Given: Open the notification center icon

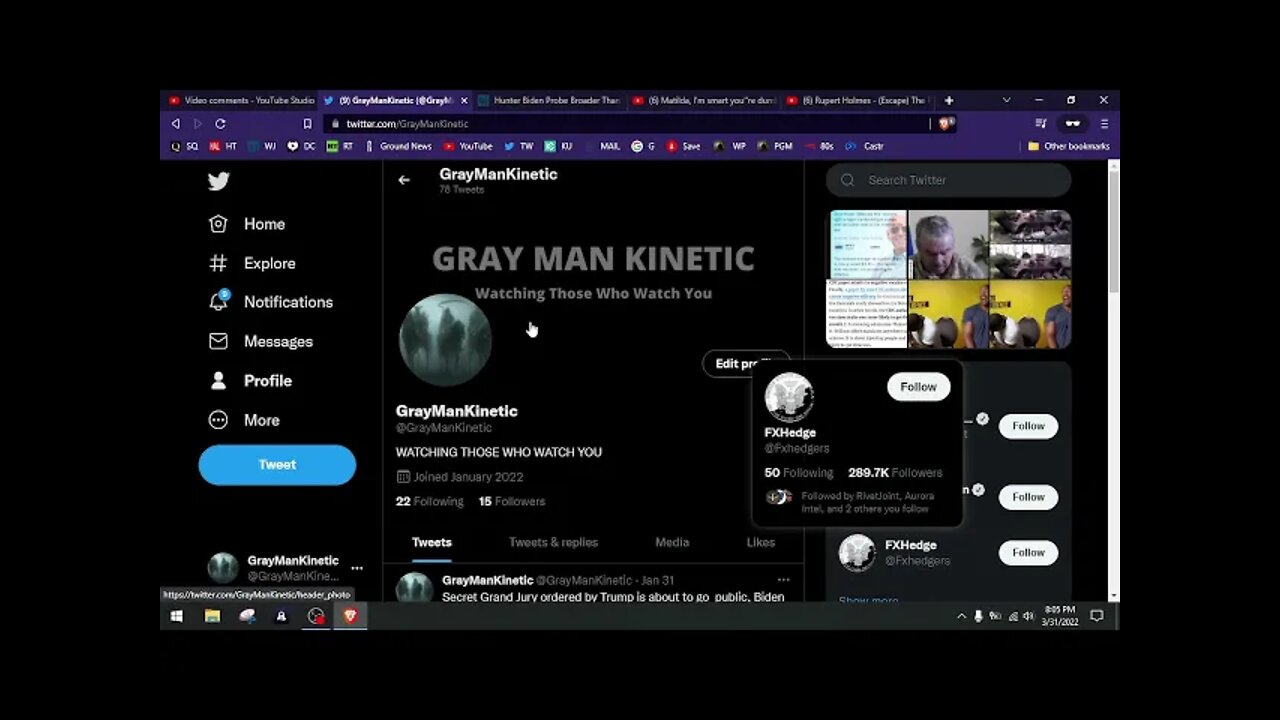Looking at the screenshot, I should pos(1097,616).
